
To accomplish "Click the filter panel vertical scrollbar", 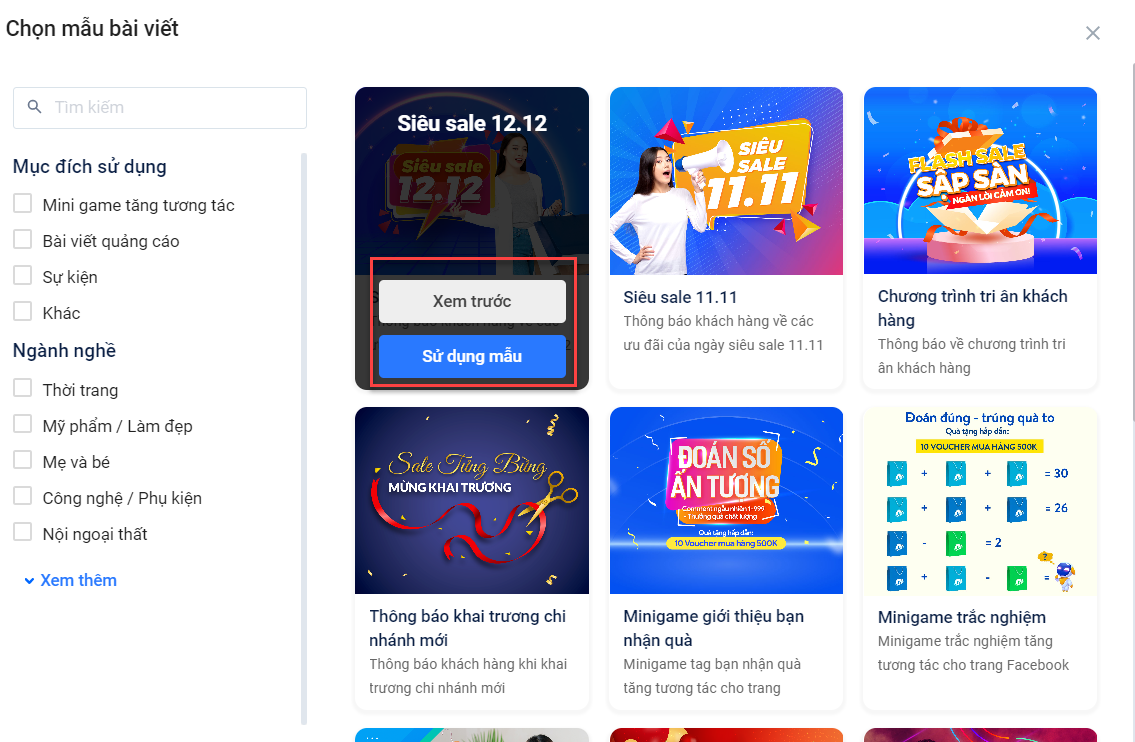I will (304, 438).
